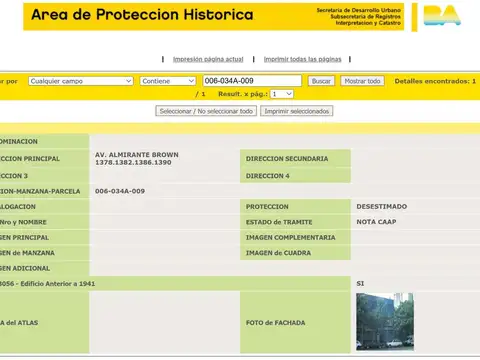This screenshot has height=360, width=480.
Task: Click the Imprimir seleccionados button
Action: 297,111
